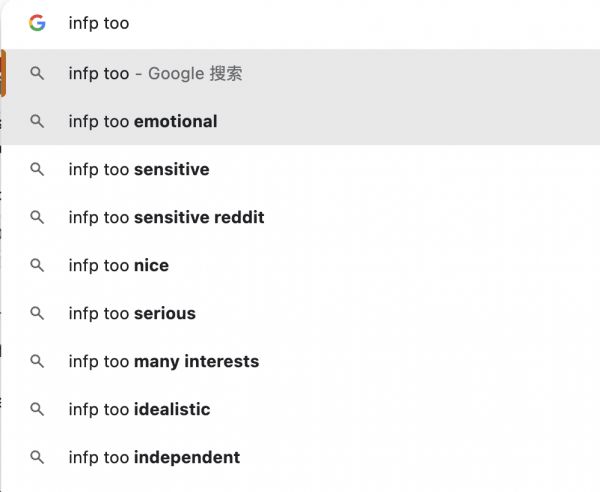Choose the "infp too nice" suggestion
This screenshot has height=492, width=600.
119,265
